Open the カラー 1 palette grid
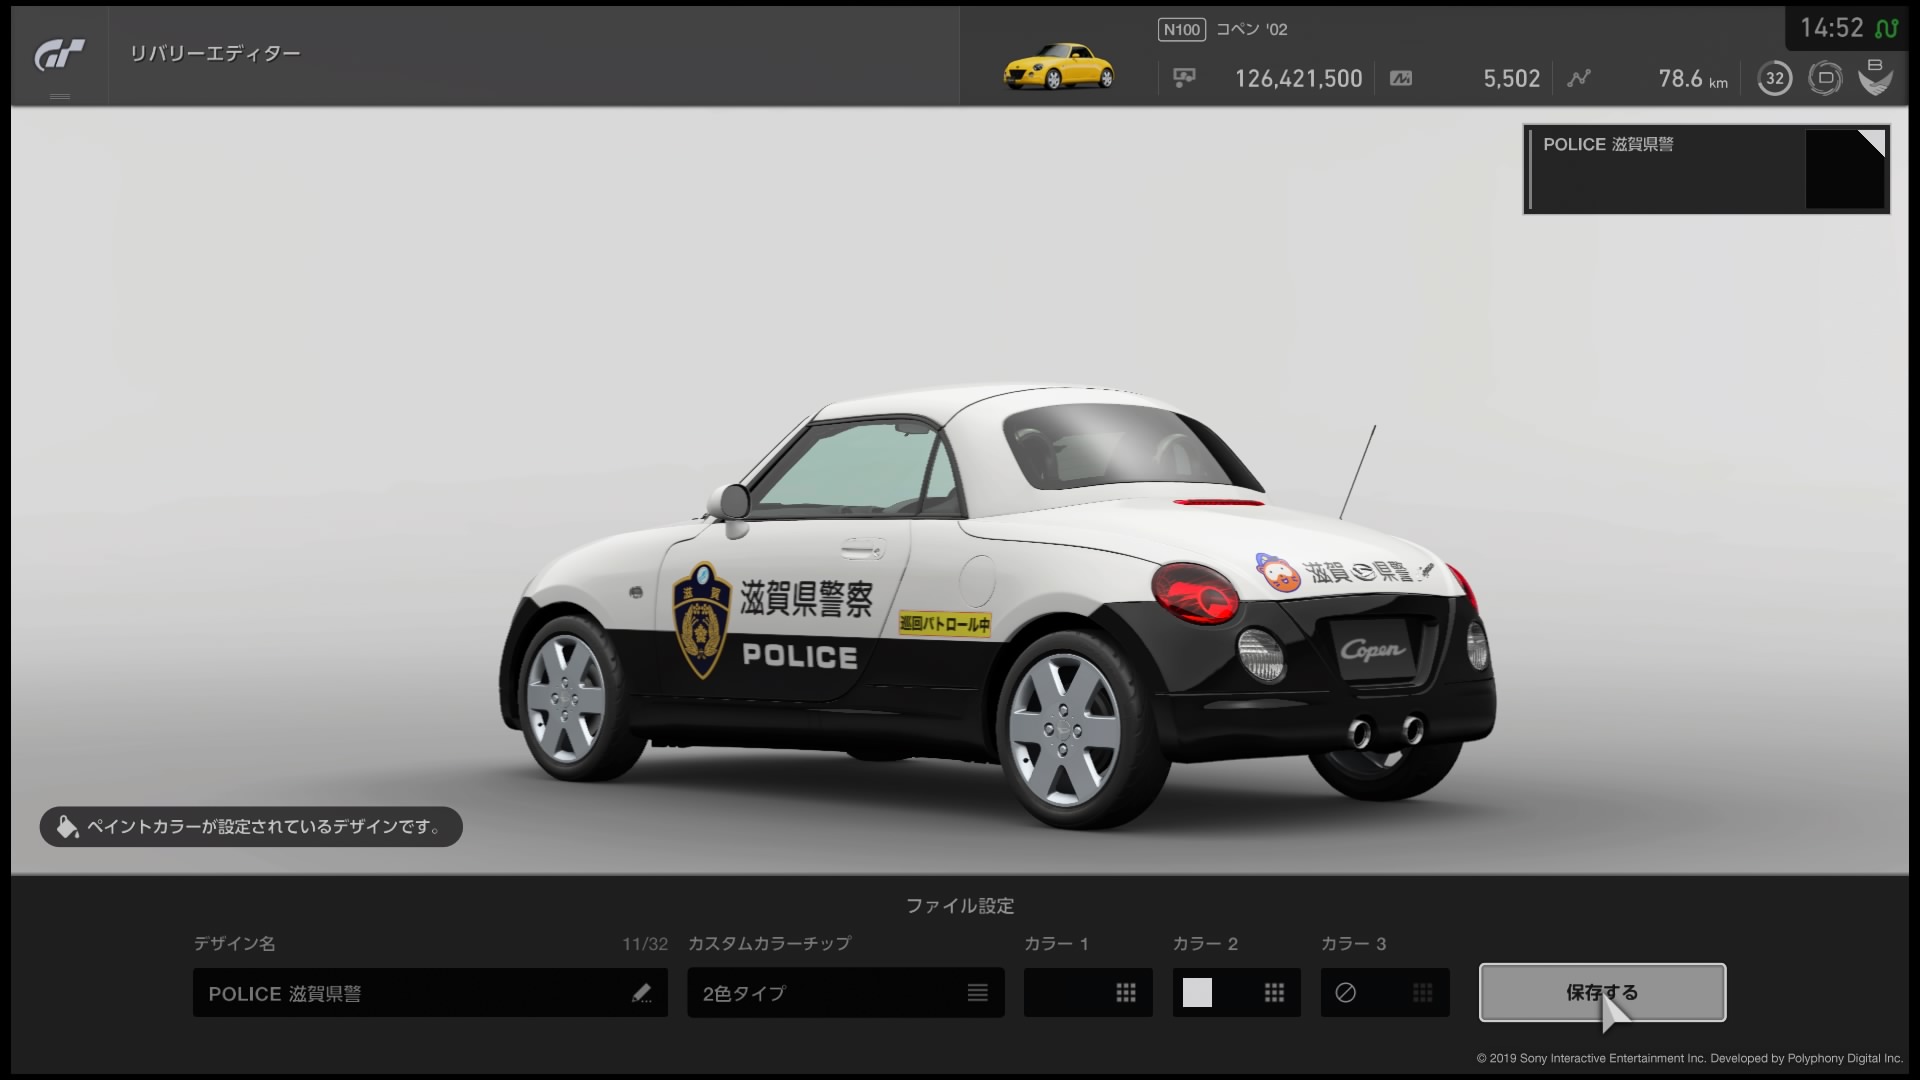 point(1126,993)
